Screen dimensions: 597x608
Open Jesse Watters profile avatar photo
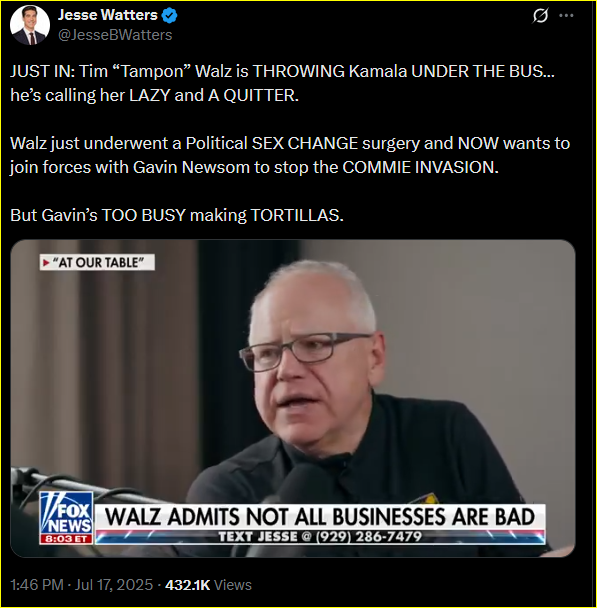(x=30, y=25)
